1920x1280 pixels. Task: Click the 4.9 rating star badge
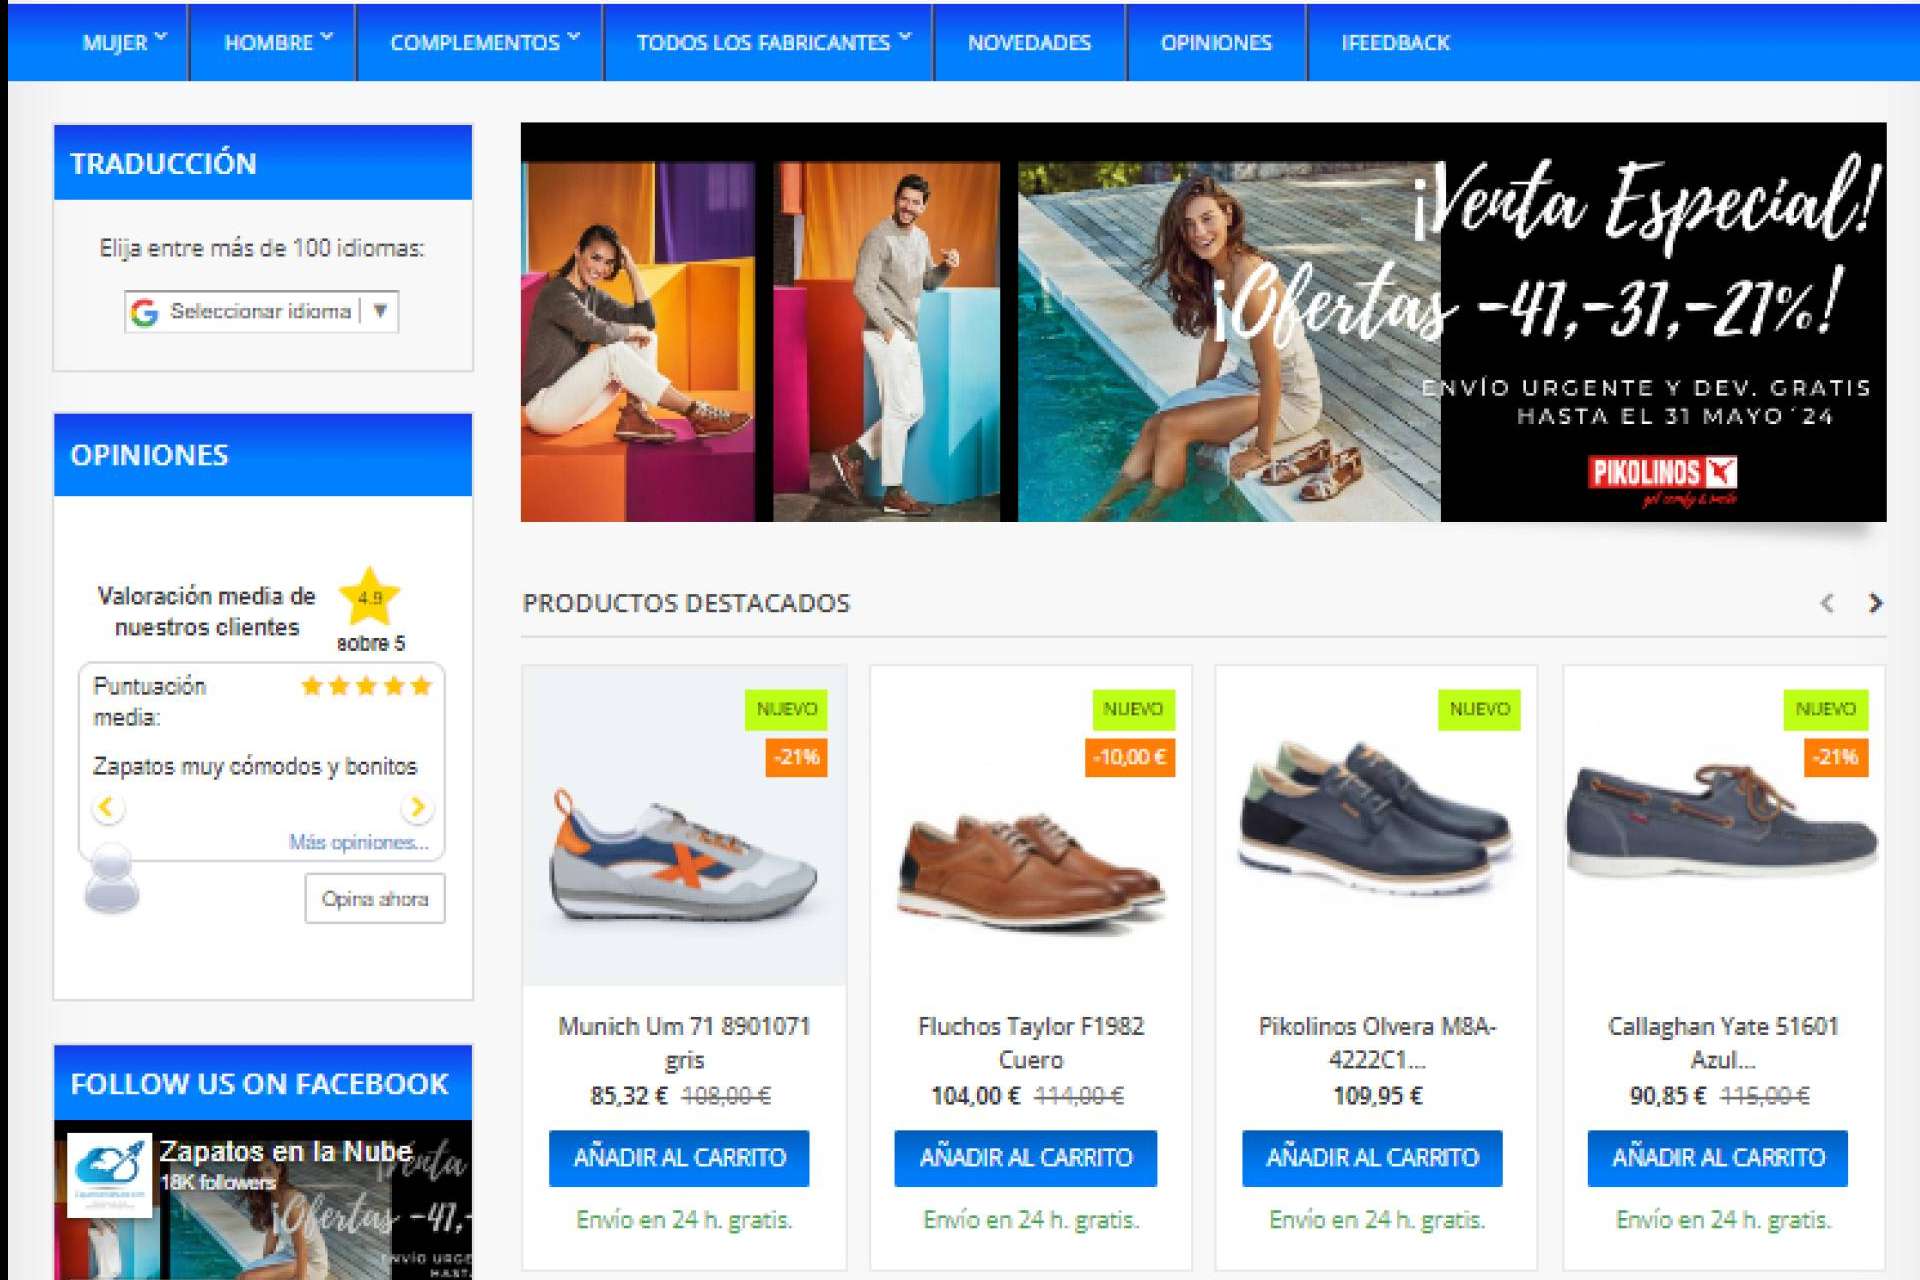tap(370, 597)
